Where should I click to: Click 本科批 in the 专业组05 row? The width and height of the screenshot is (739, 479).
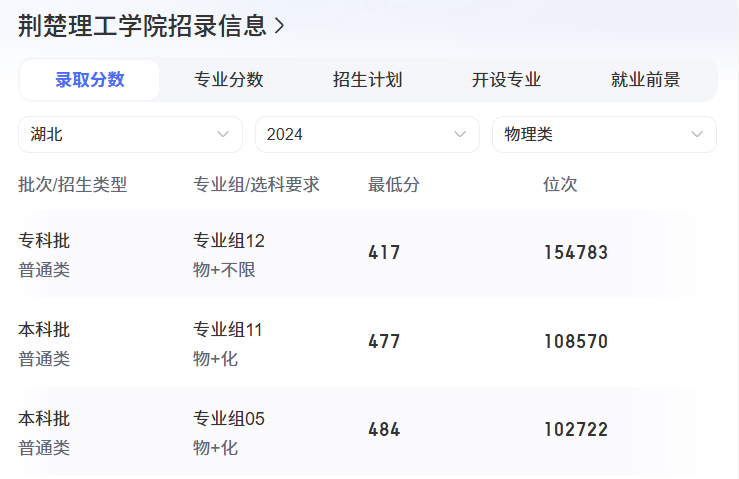click(44, 419)
